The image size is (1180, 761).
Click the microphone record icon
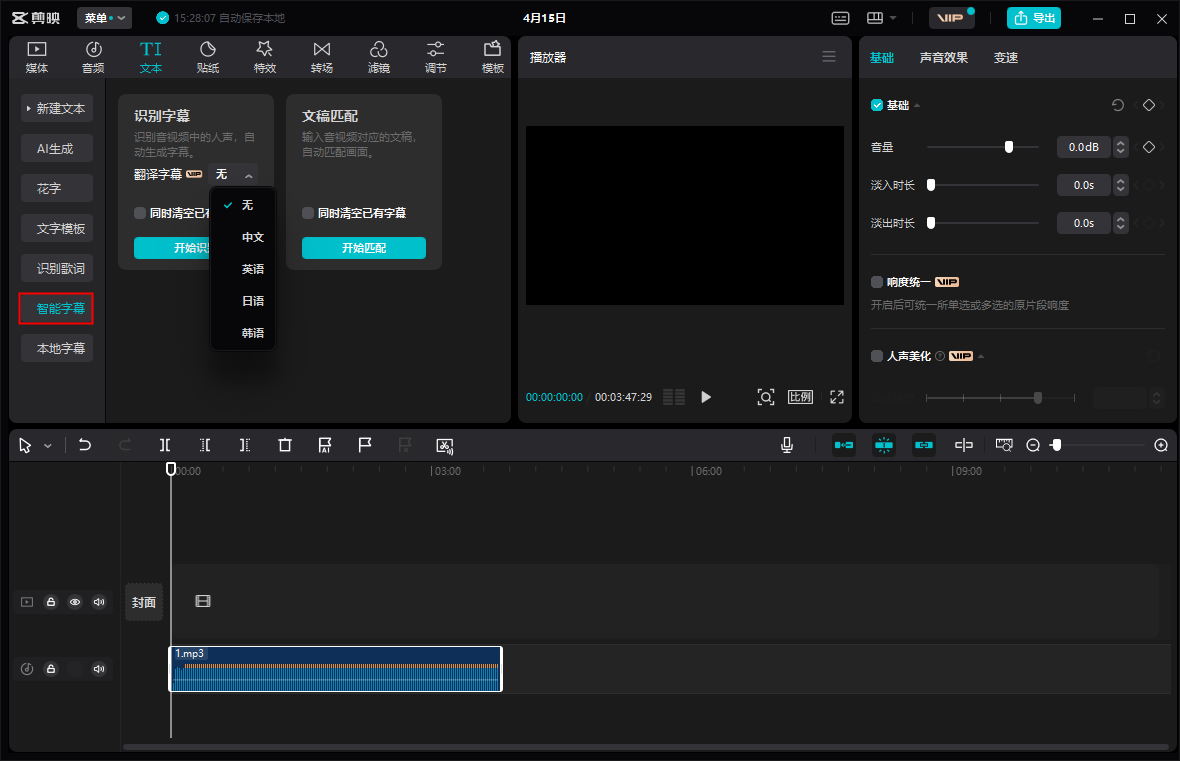[787, 446]
